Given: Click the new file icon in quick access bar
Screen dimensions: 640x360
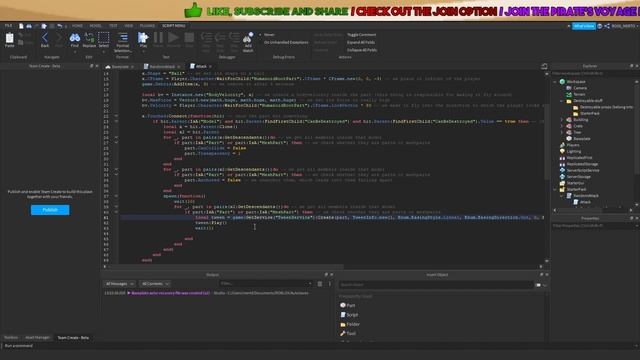Looking at the screenshot, I should (x=21, y=26).
